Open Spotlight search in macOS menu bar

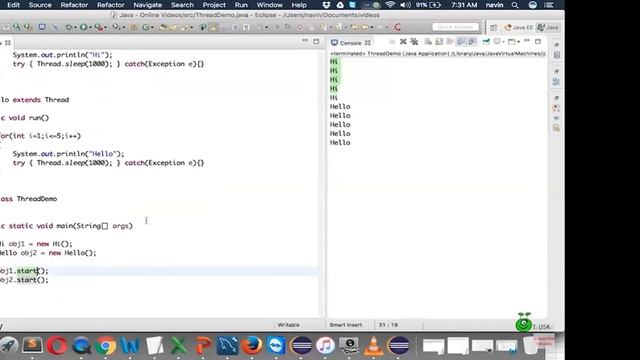515,5
